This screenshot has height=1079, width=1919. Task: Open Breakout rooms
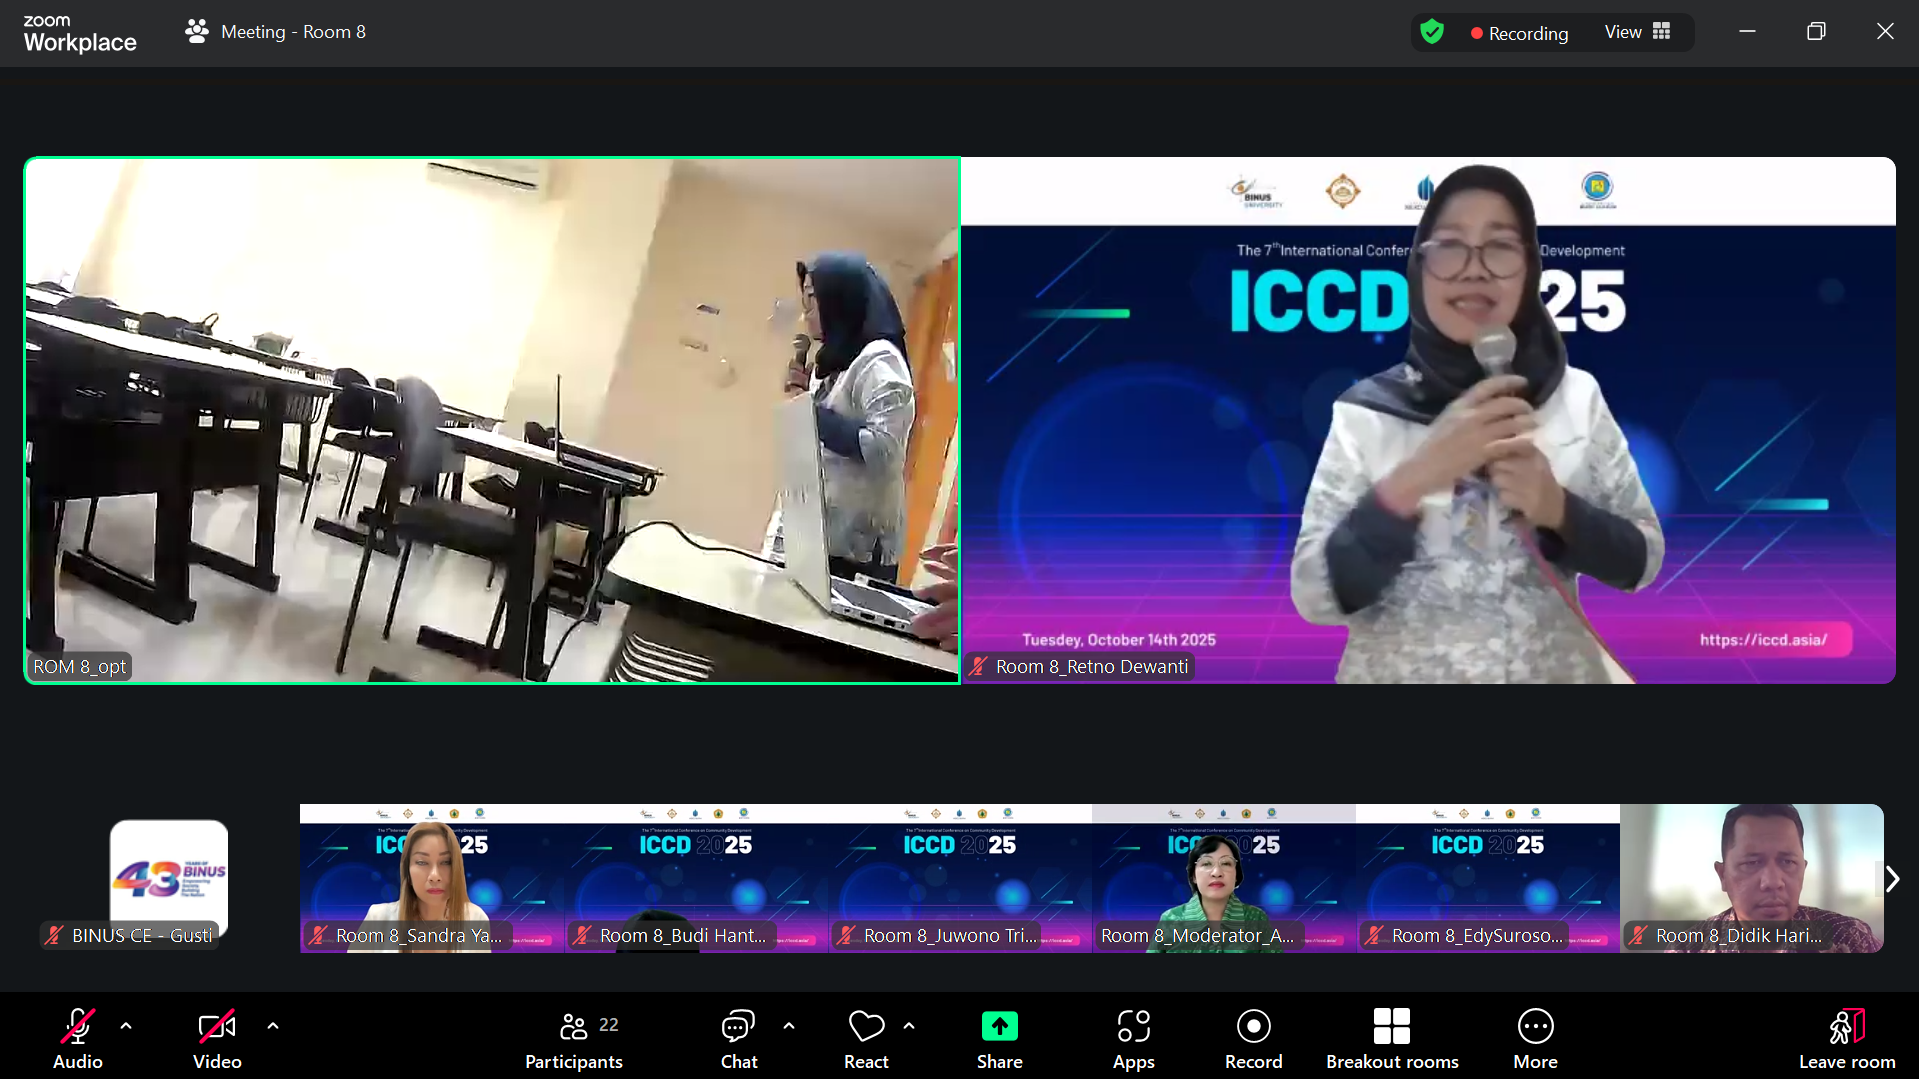[x=1391, y=1039]
